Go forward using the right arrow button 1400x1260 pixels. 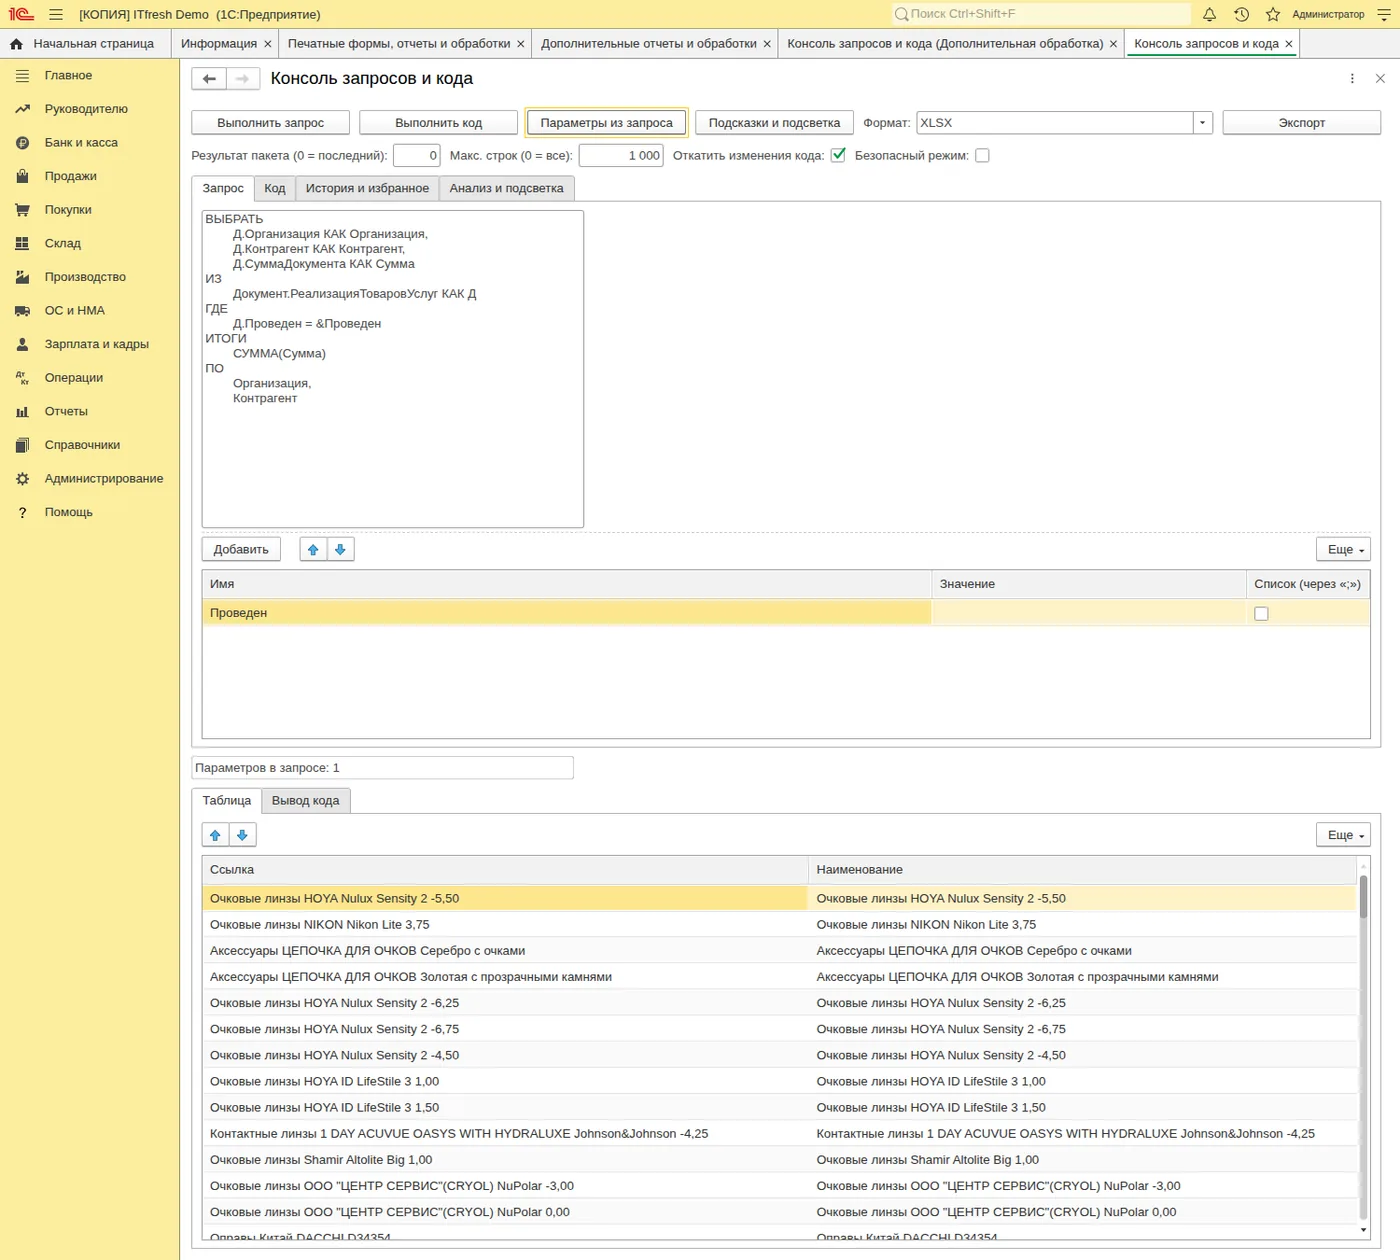(242, 79)
